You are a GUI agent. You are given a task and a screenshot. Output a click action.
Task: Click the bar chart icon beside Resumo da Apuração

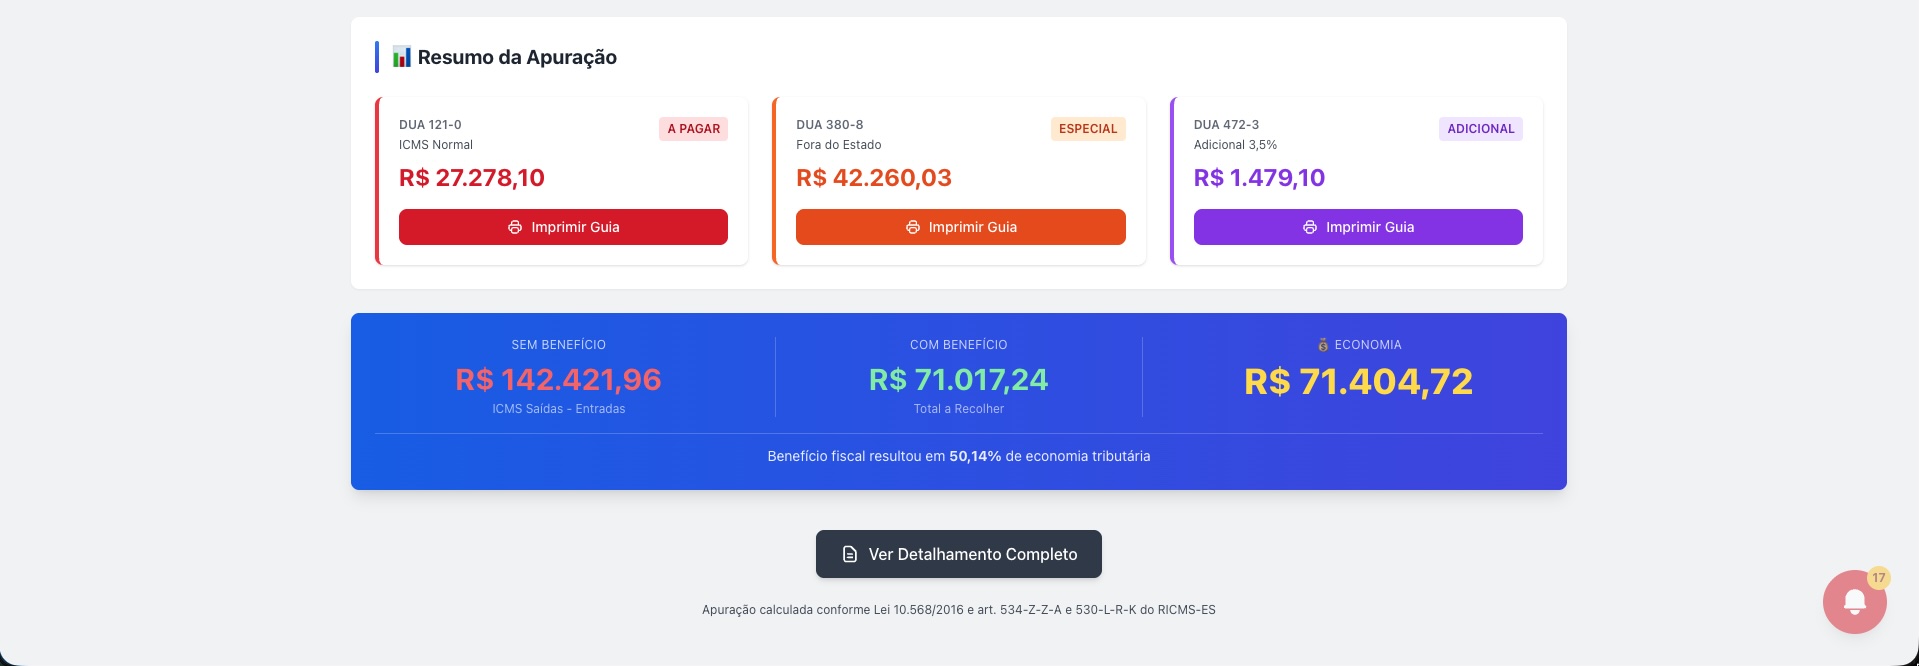(400, 57)
